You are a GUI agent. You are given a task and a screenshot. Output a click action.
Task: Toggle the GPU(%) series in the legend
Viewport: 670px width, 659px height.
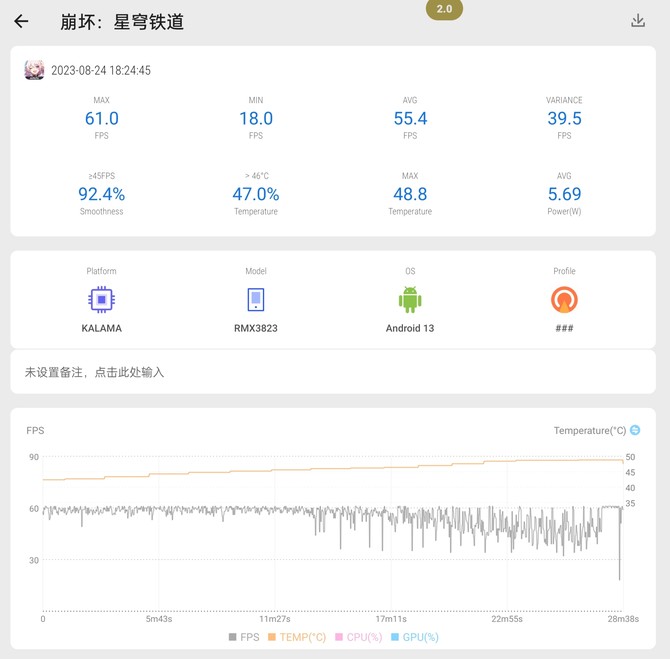tap(414, 637)
